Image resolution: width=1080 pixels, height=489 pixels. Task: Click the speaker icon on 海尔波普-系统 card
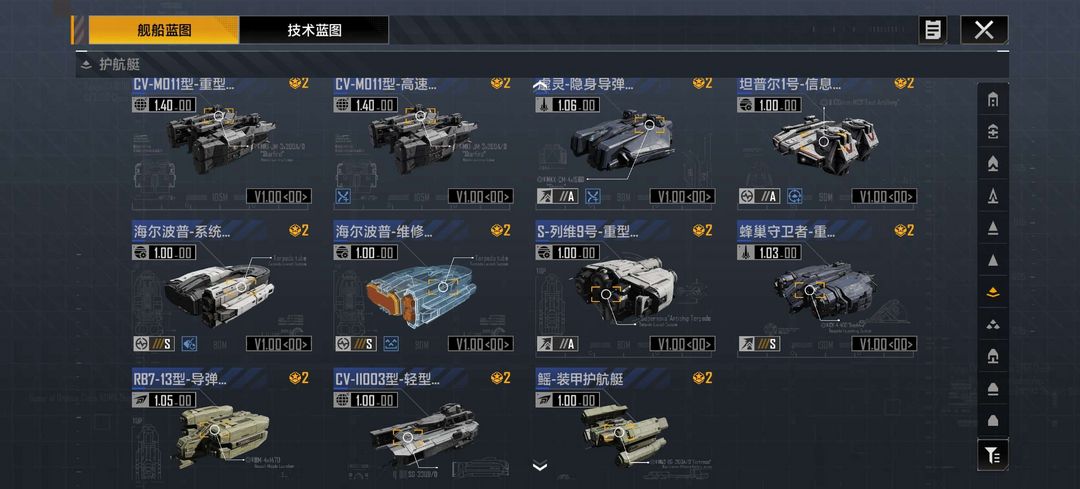(x=189, y=343)
